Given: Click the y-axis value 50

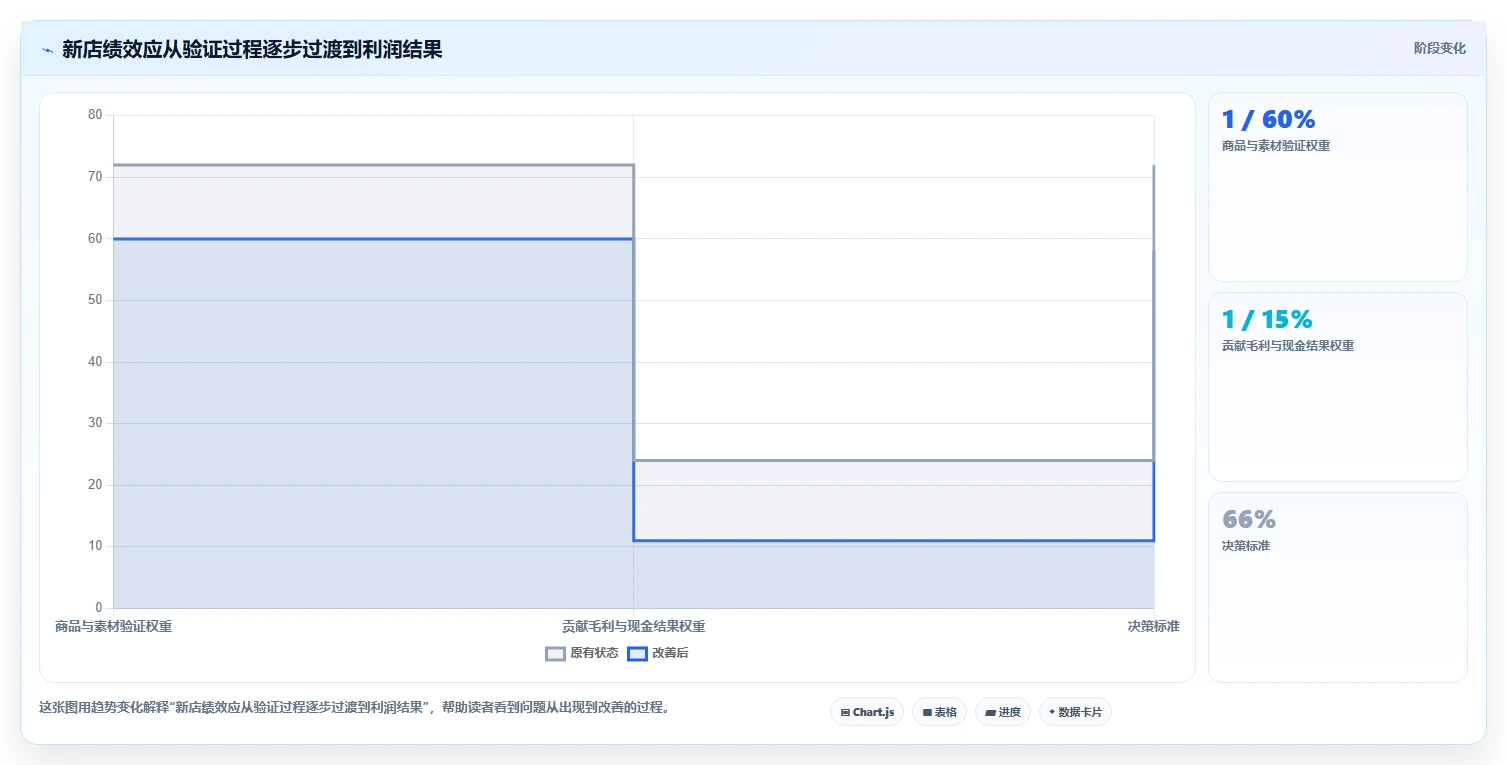Looking at the screenshot, I should (x=95, y=300).
